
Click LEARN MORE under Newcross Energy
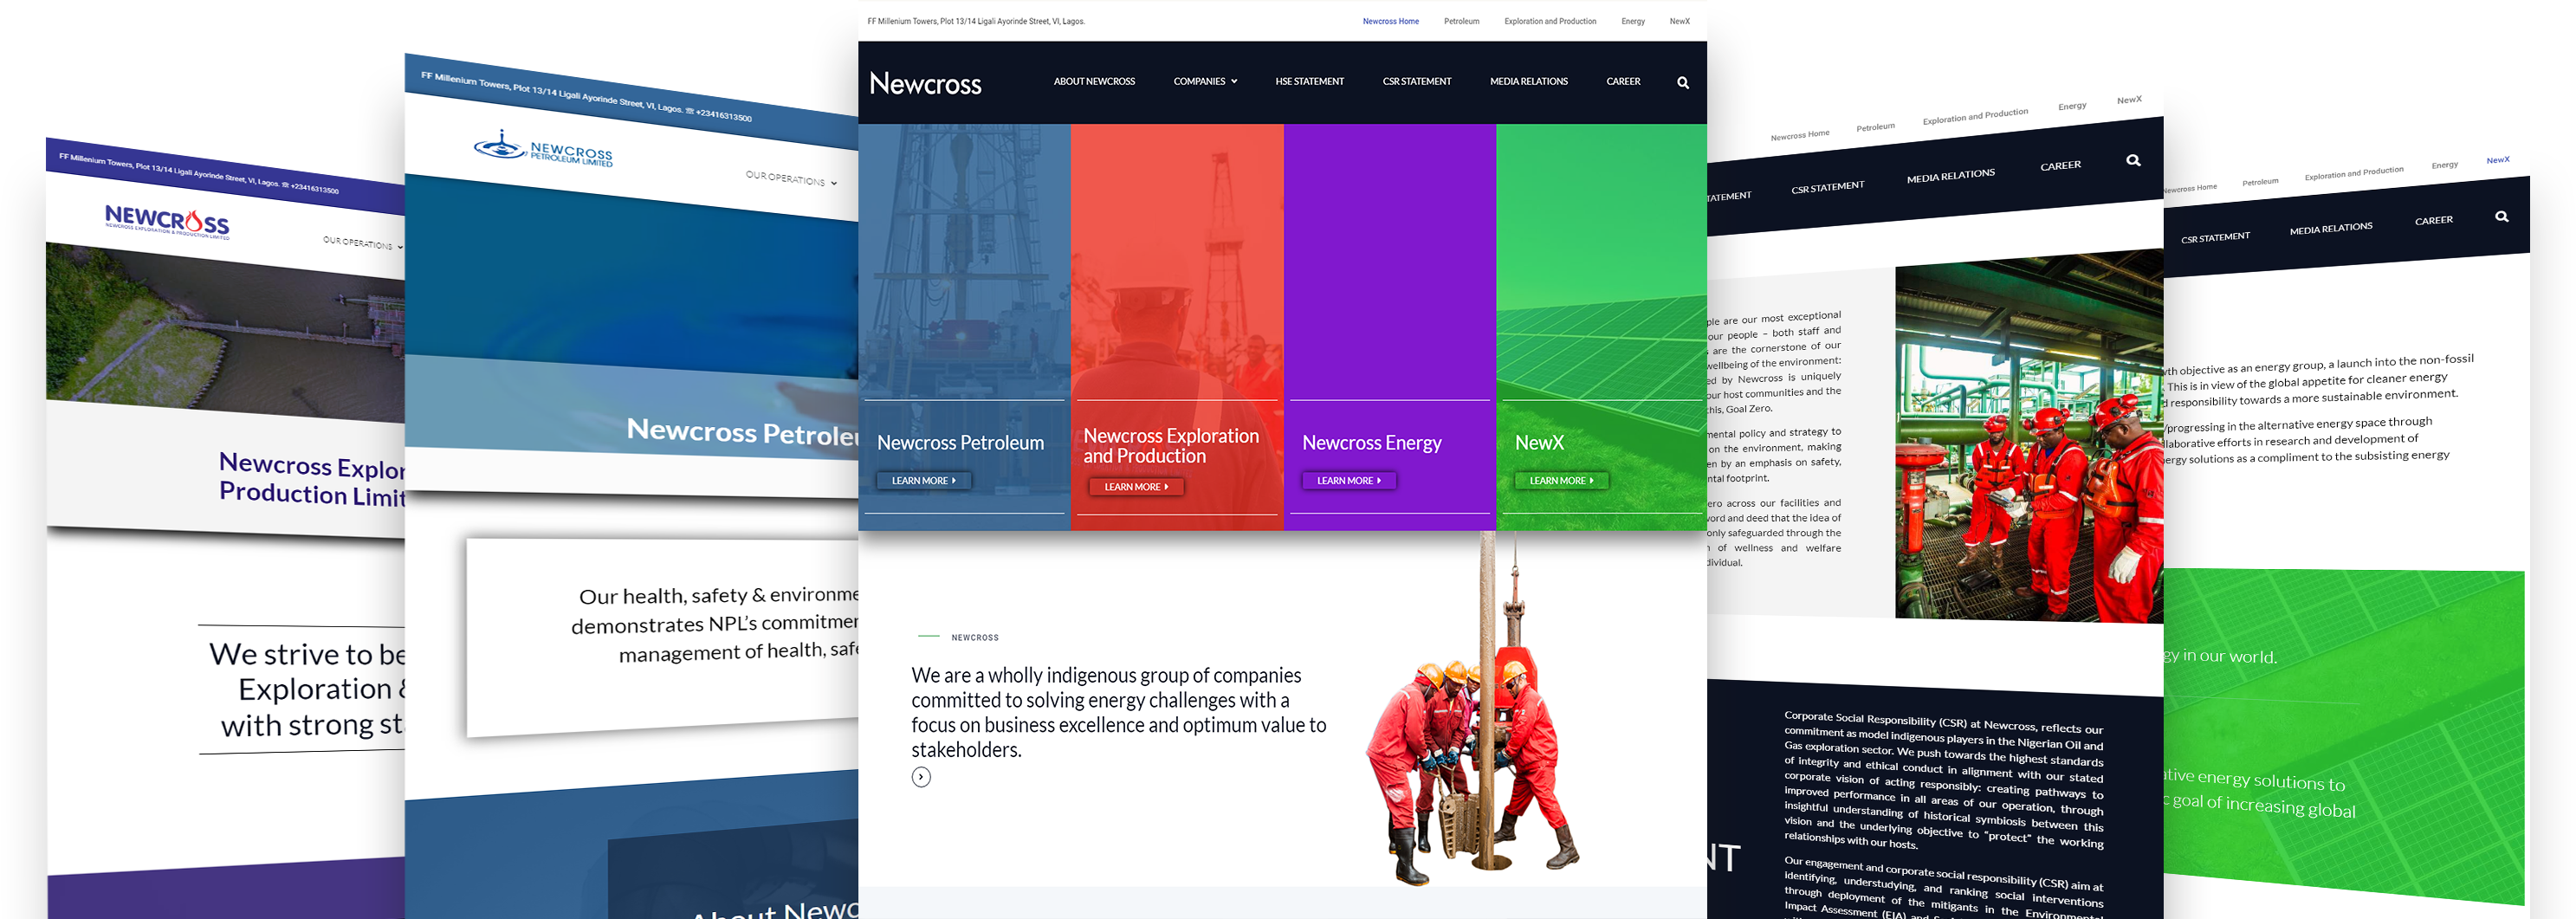tap(1349, 481)
